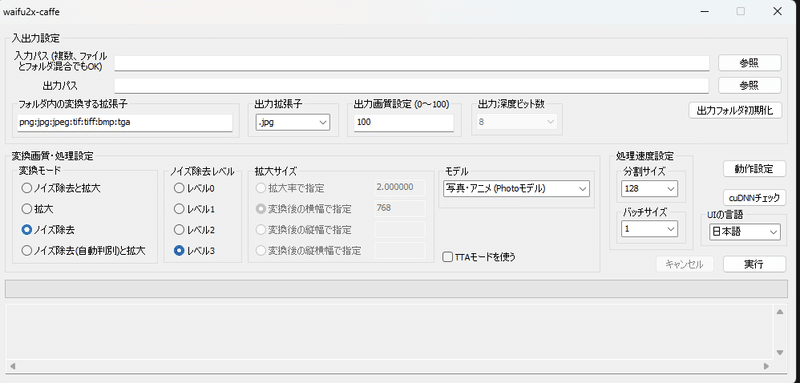Select 変換後の縦横幅で指定 radio option

pyautogui.click(x=309, y=250)
